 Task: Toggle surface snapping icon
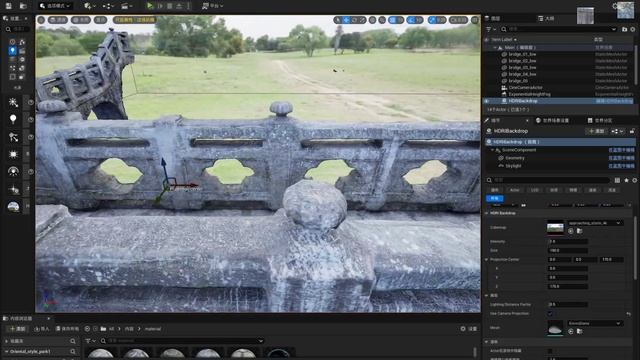382,20
